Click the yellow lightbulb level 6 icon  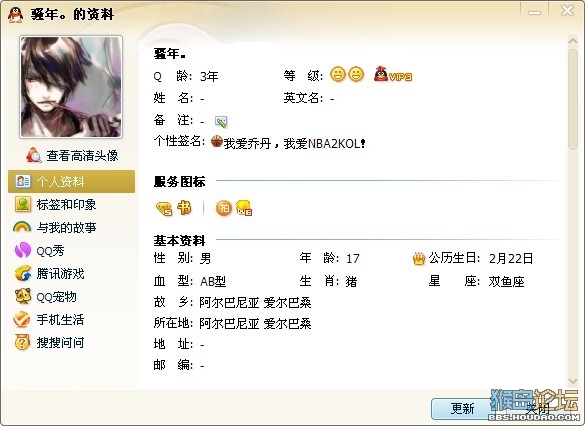point(244,208)
